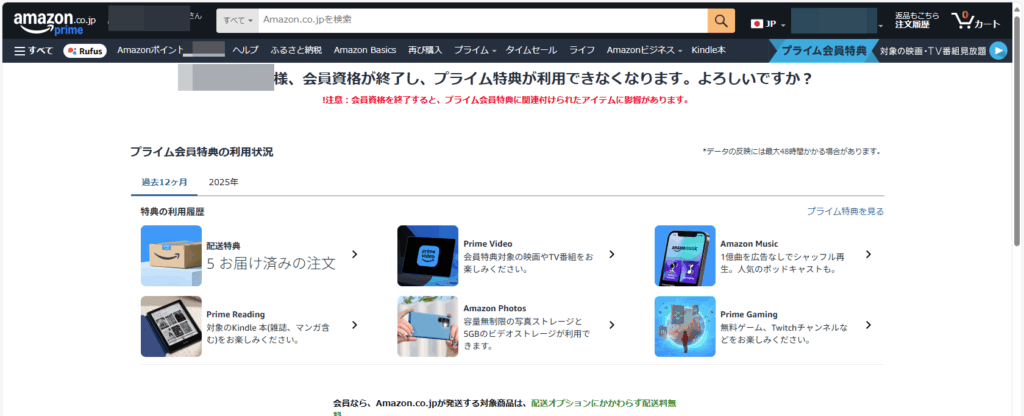Click the プライム特典を見る link
Viewport: 1024px width, 416px height.
[845, 212]
